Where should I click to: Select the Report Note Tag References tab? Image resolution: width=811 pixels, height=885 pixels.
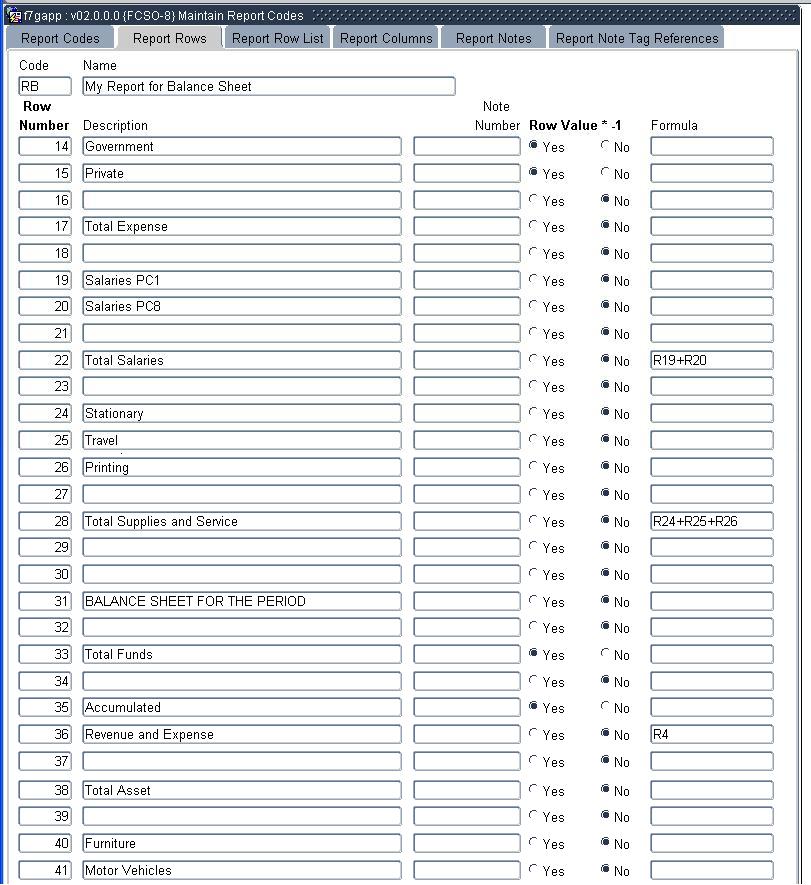tap(637, 38)
